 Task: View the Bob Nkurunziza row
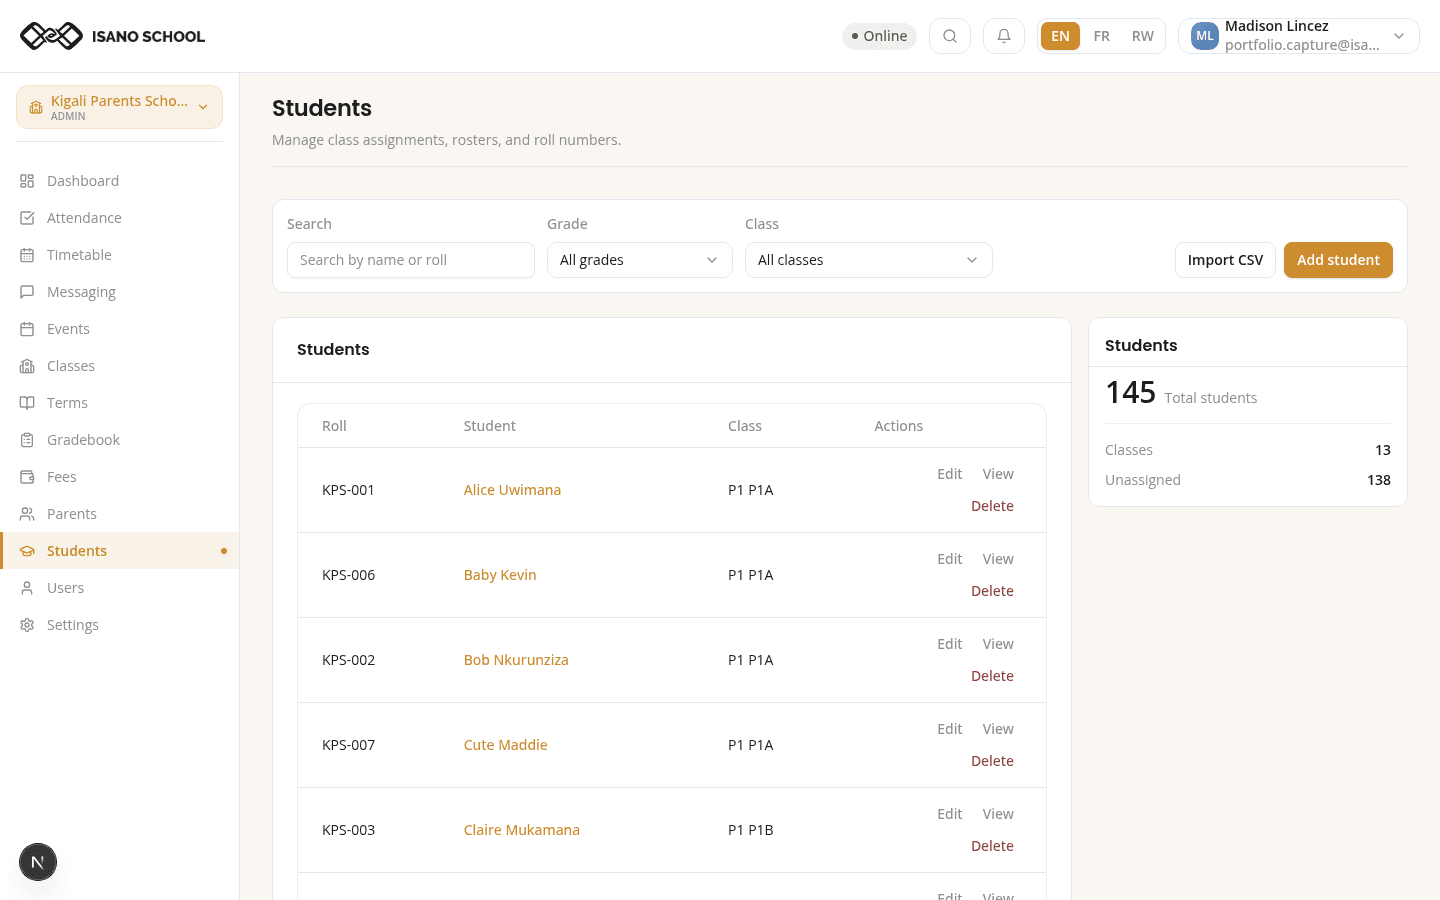point(998,644)
